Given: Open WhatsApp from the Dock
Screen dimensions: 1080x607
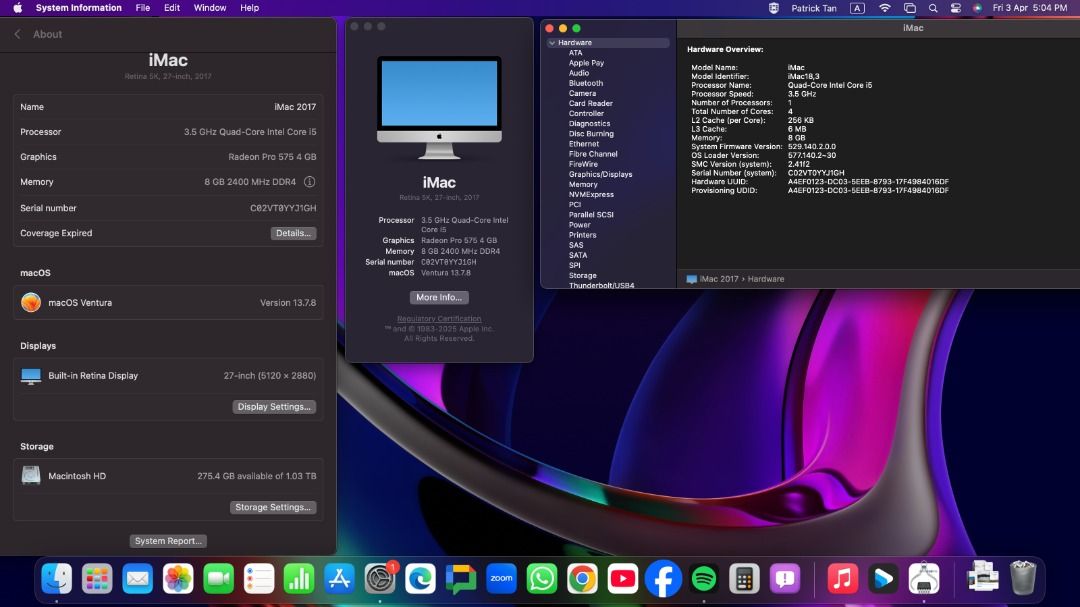Looking at the screenshot, I should pos(542,578).
